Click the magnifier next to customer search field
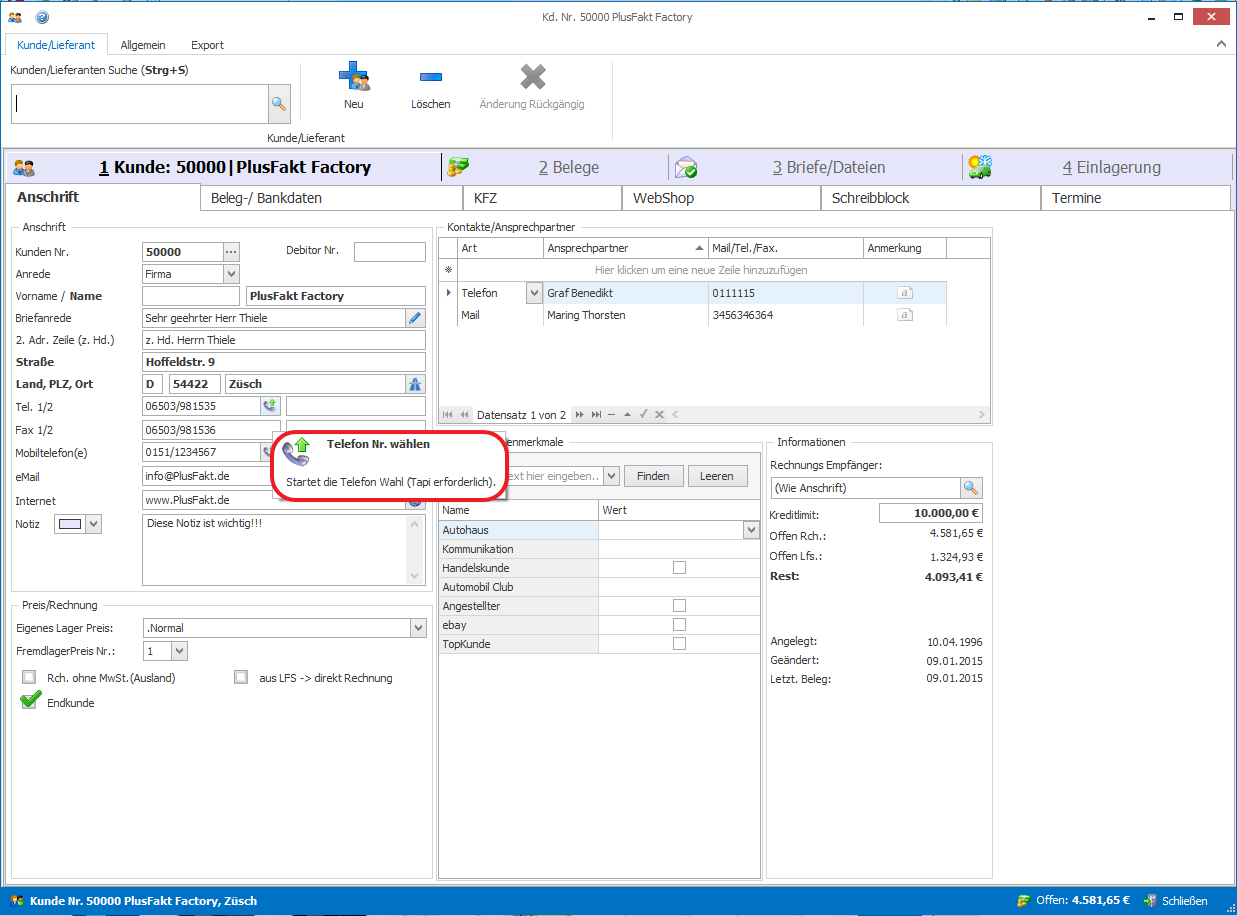This screenshot has height=916, width=1237. (x=279, y=104)
